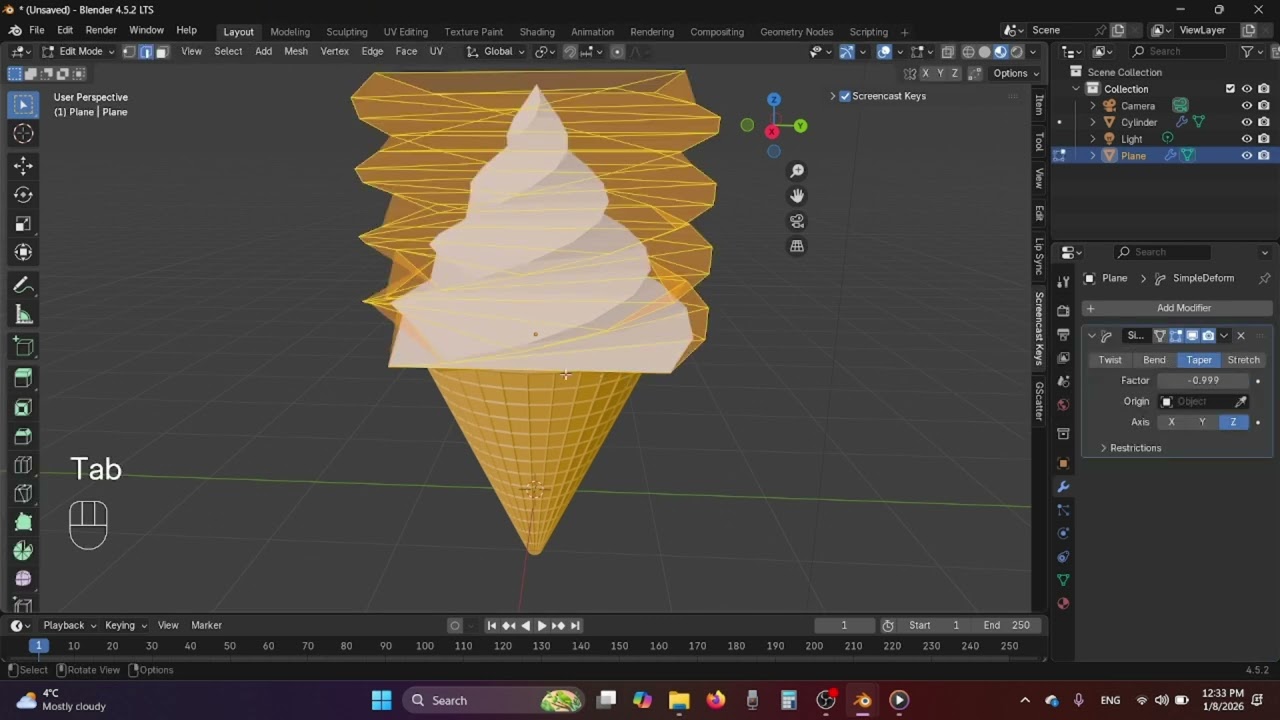Viewport: 1280px width, 720px height.
Task: Select the Rotate tool
Action: pos(24,195)
